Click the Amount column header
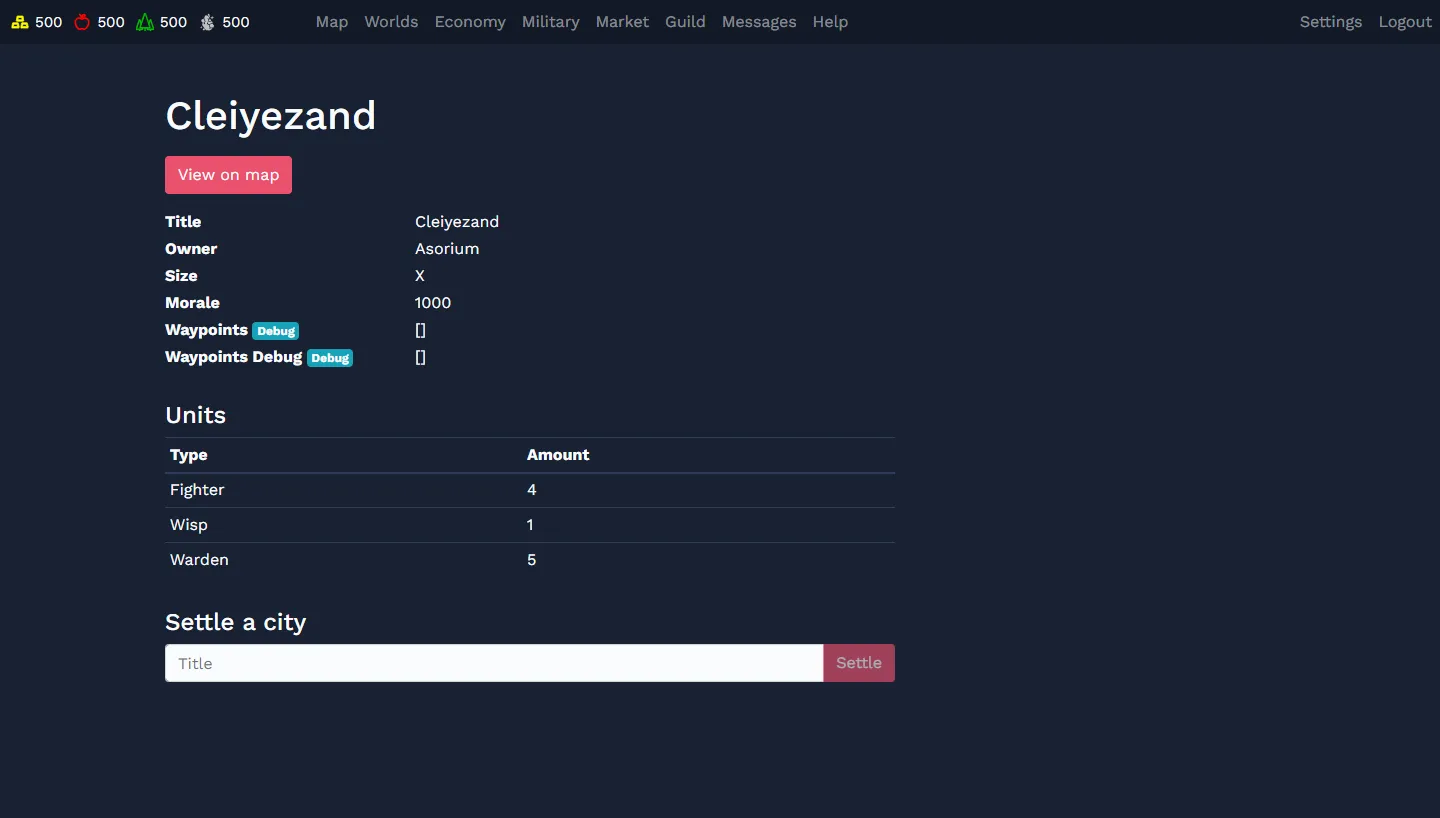1440x818 pixels. coord(558,455)
